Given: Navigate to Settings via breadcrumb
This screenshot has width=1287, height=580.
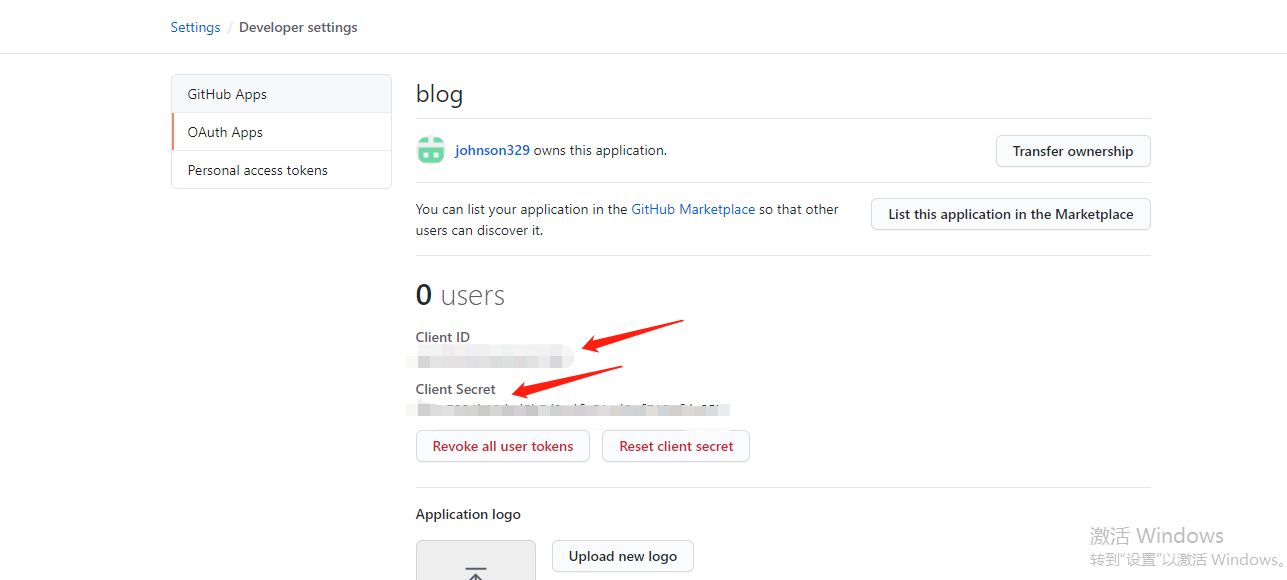Looking at the screenshot, I should pos(195,27).
